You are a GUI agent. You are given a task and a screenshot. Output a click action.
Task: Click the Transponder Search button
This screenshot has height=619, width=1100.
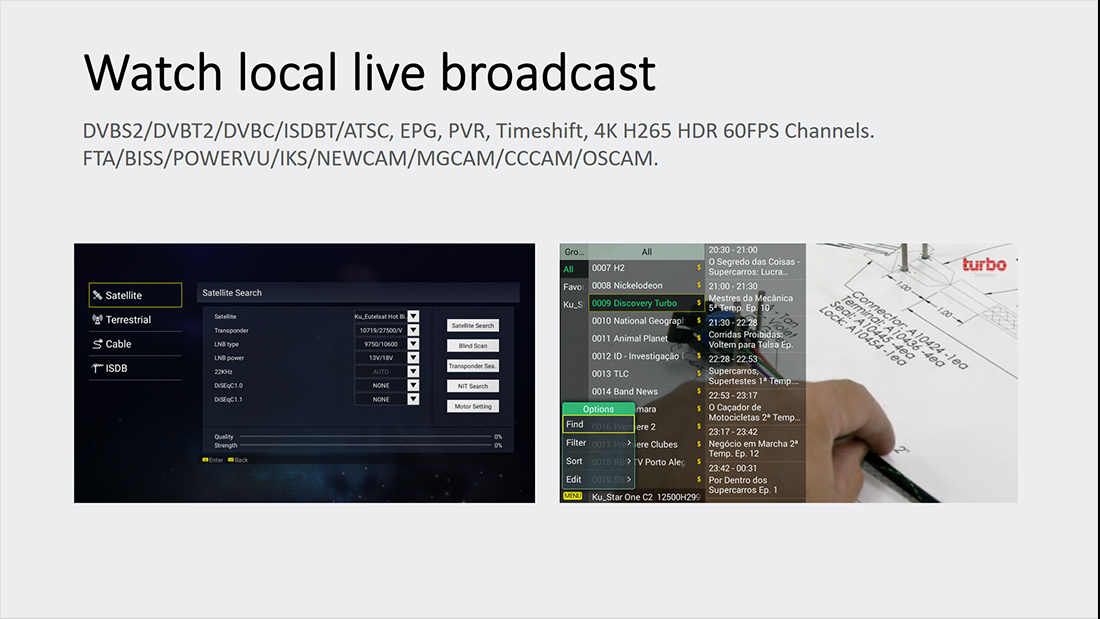click(x=473, y=366)
